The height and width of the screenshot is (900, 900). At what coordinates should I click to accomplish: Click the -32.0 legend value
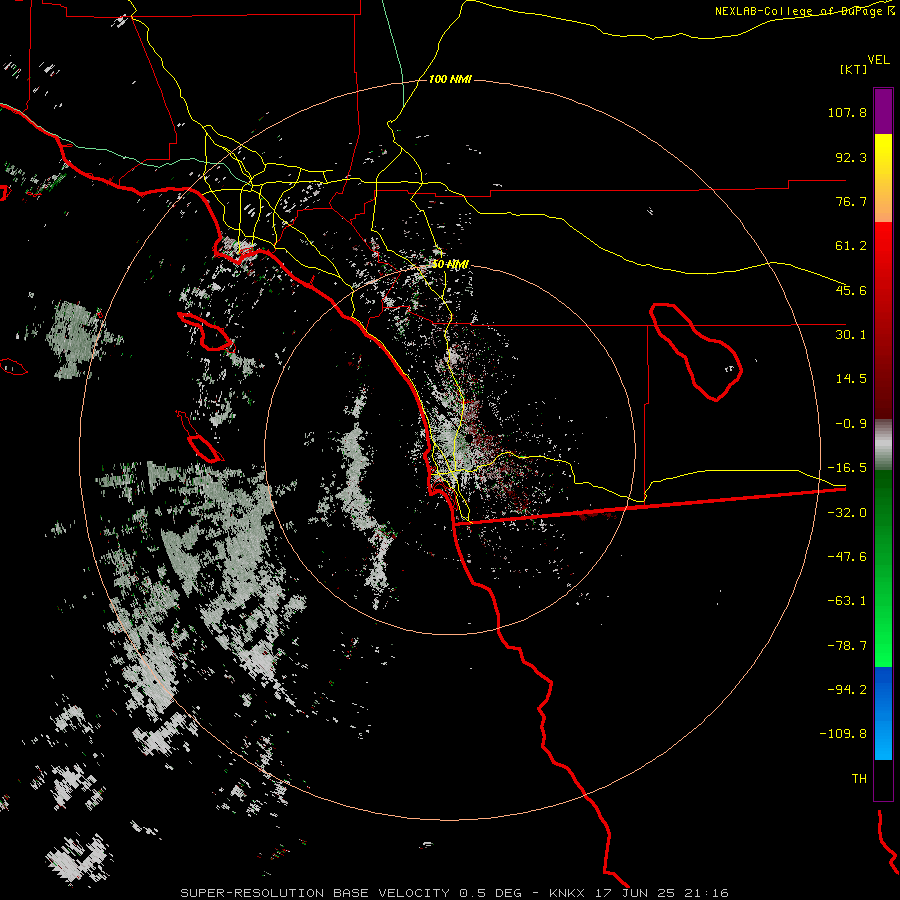pyautogui.click(x=847, y=513)
